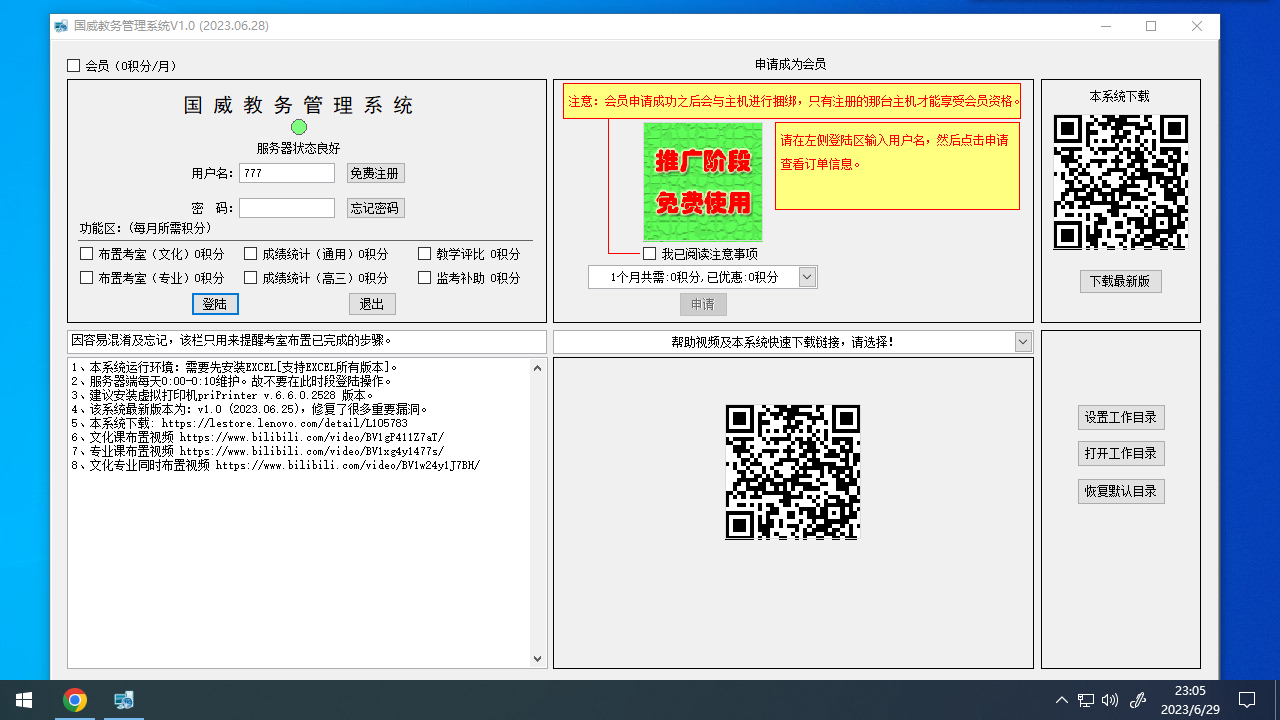Enable the 会员 membership checkbox

[74, 66]
